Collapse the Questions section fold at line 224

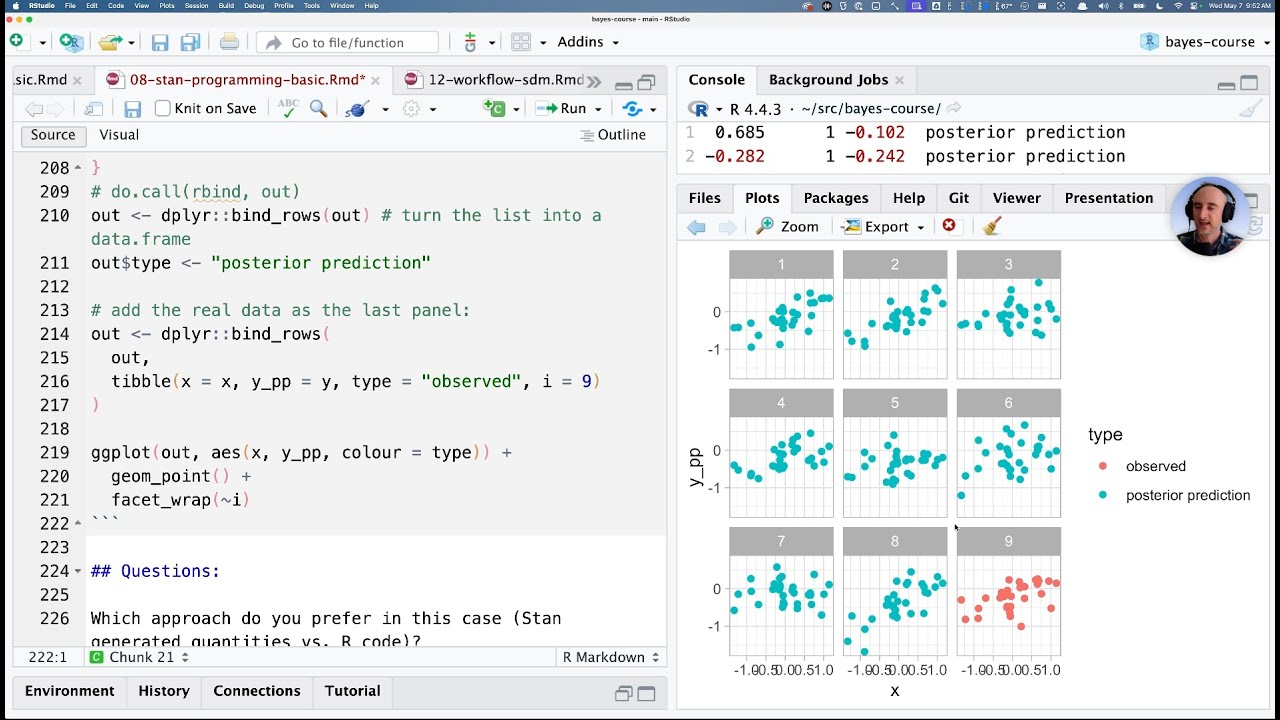click(78, 571)
